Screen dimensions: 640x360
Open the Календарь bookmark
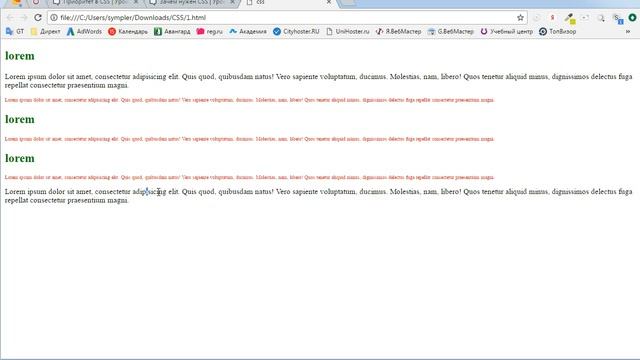(128, 31)
